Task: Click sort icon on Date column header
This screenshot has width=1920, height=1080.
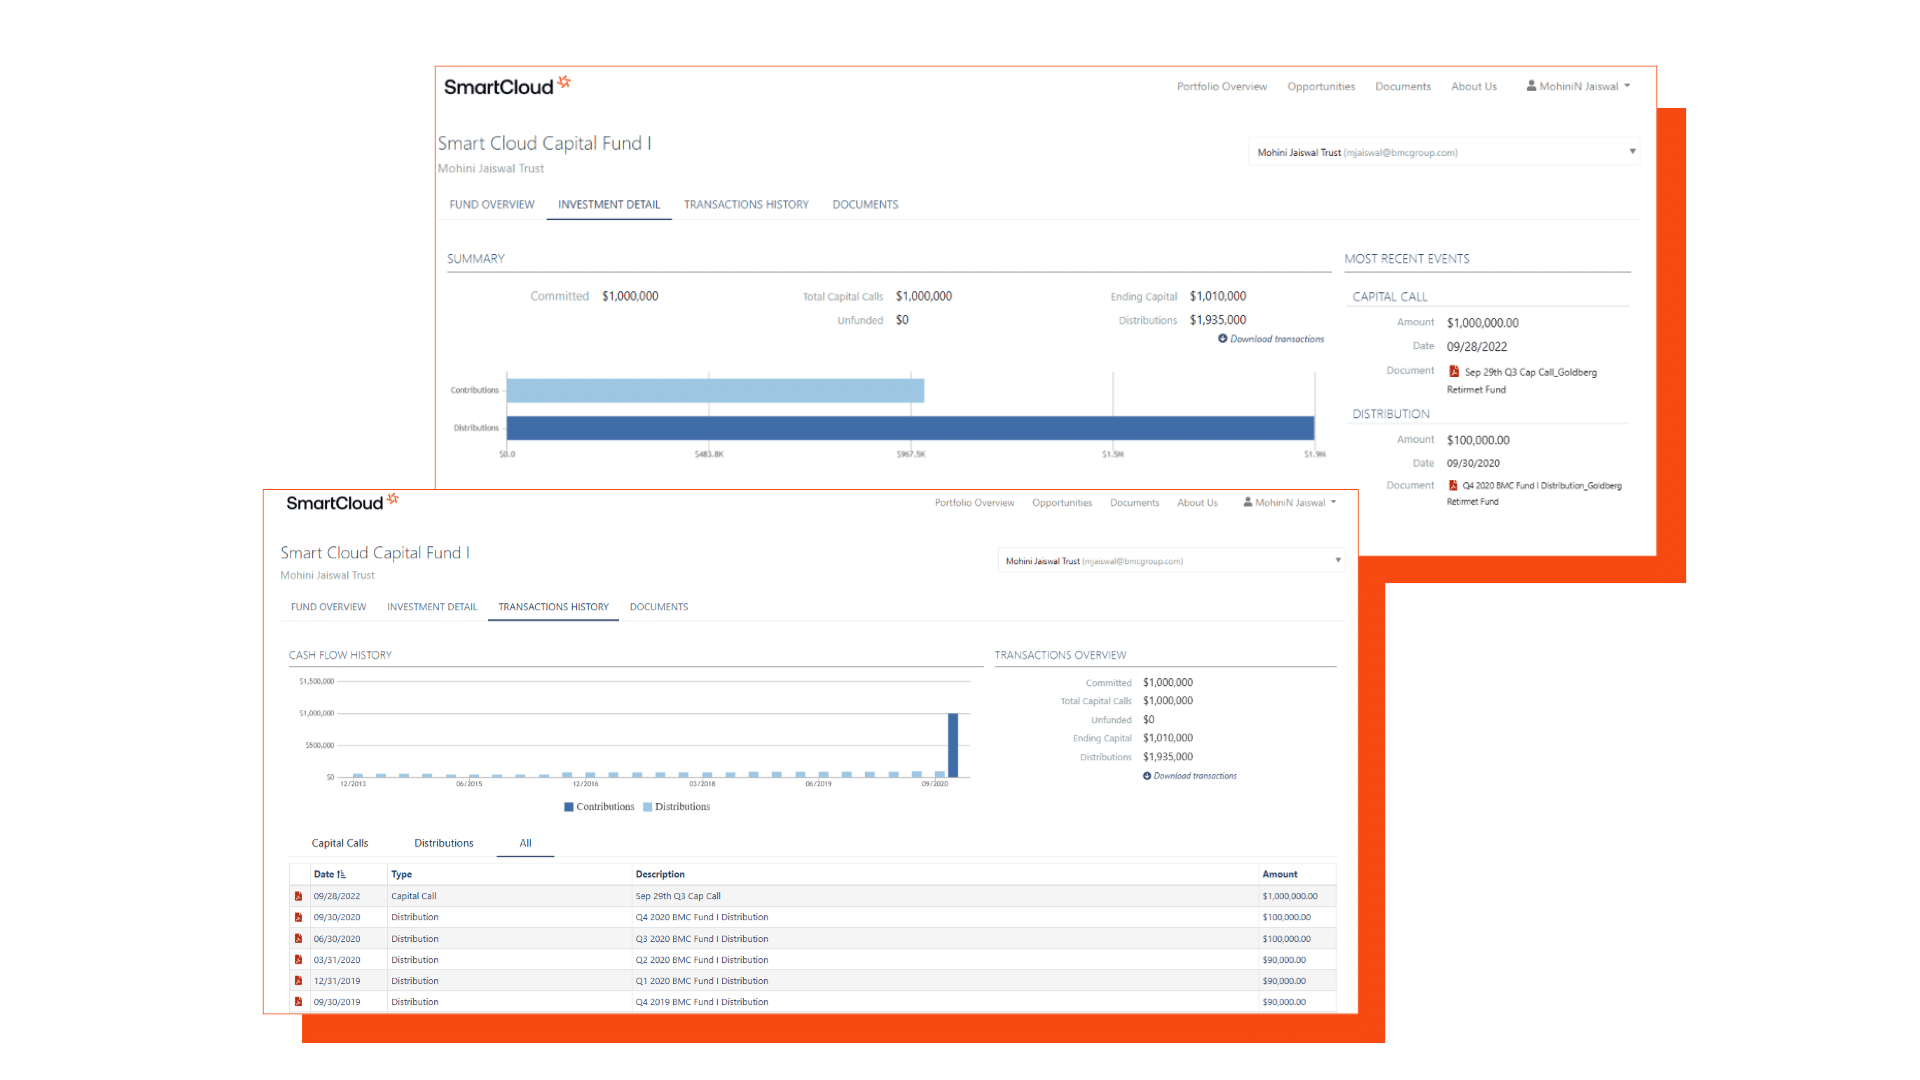Action: 341,875
